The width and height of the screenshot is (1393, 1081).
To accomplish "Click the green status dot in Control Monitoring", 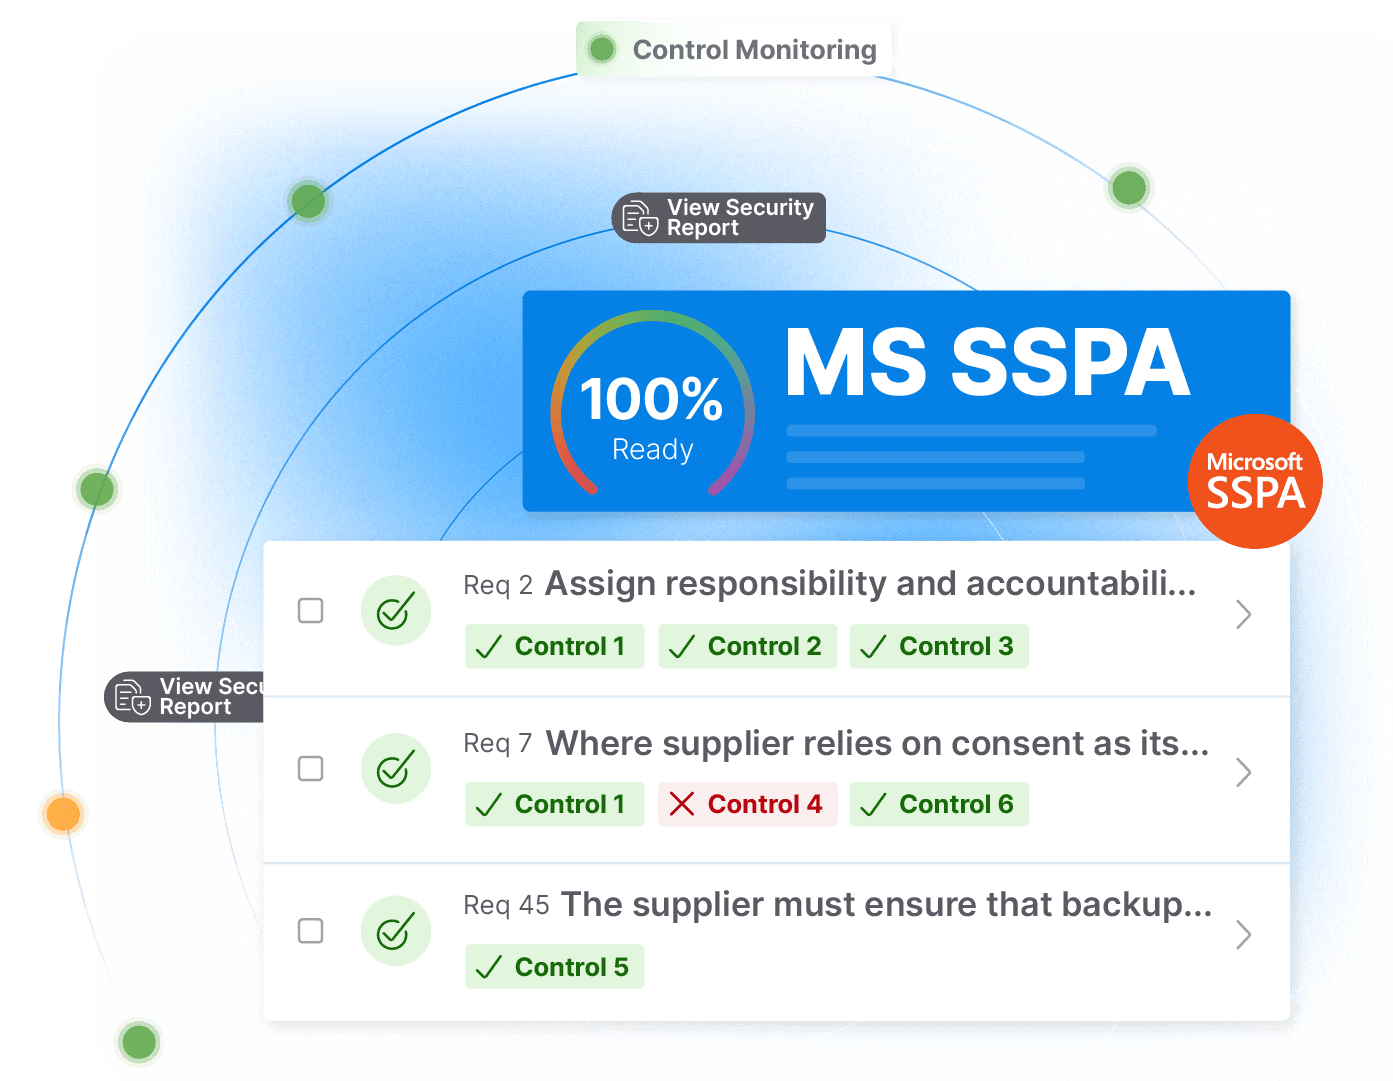I will 602,49.
